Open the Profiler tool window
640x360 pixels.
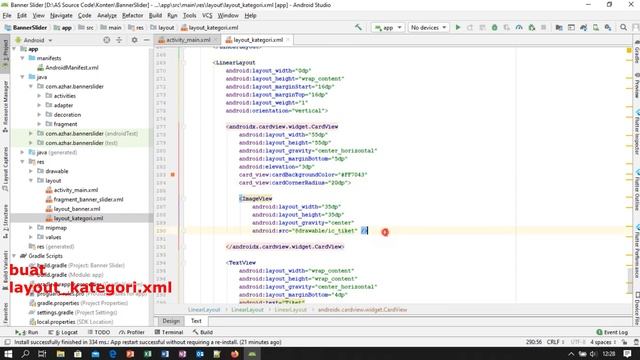[132, 332]
